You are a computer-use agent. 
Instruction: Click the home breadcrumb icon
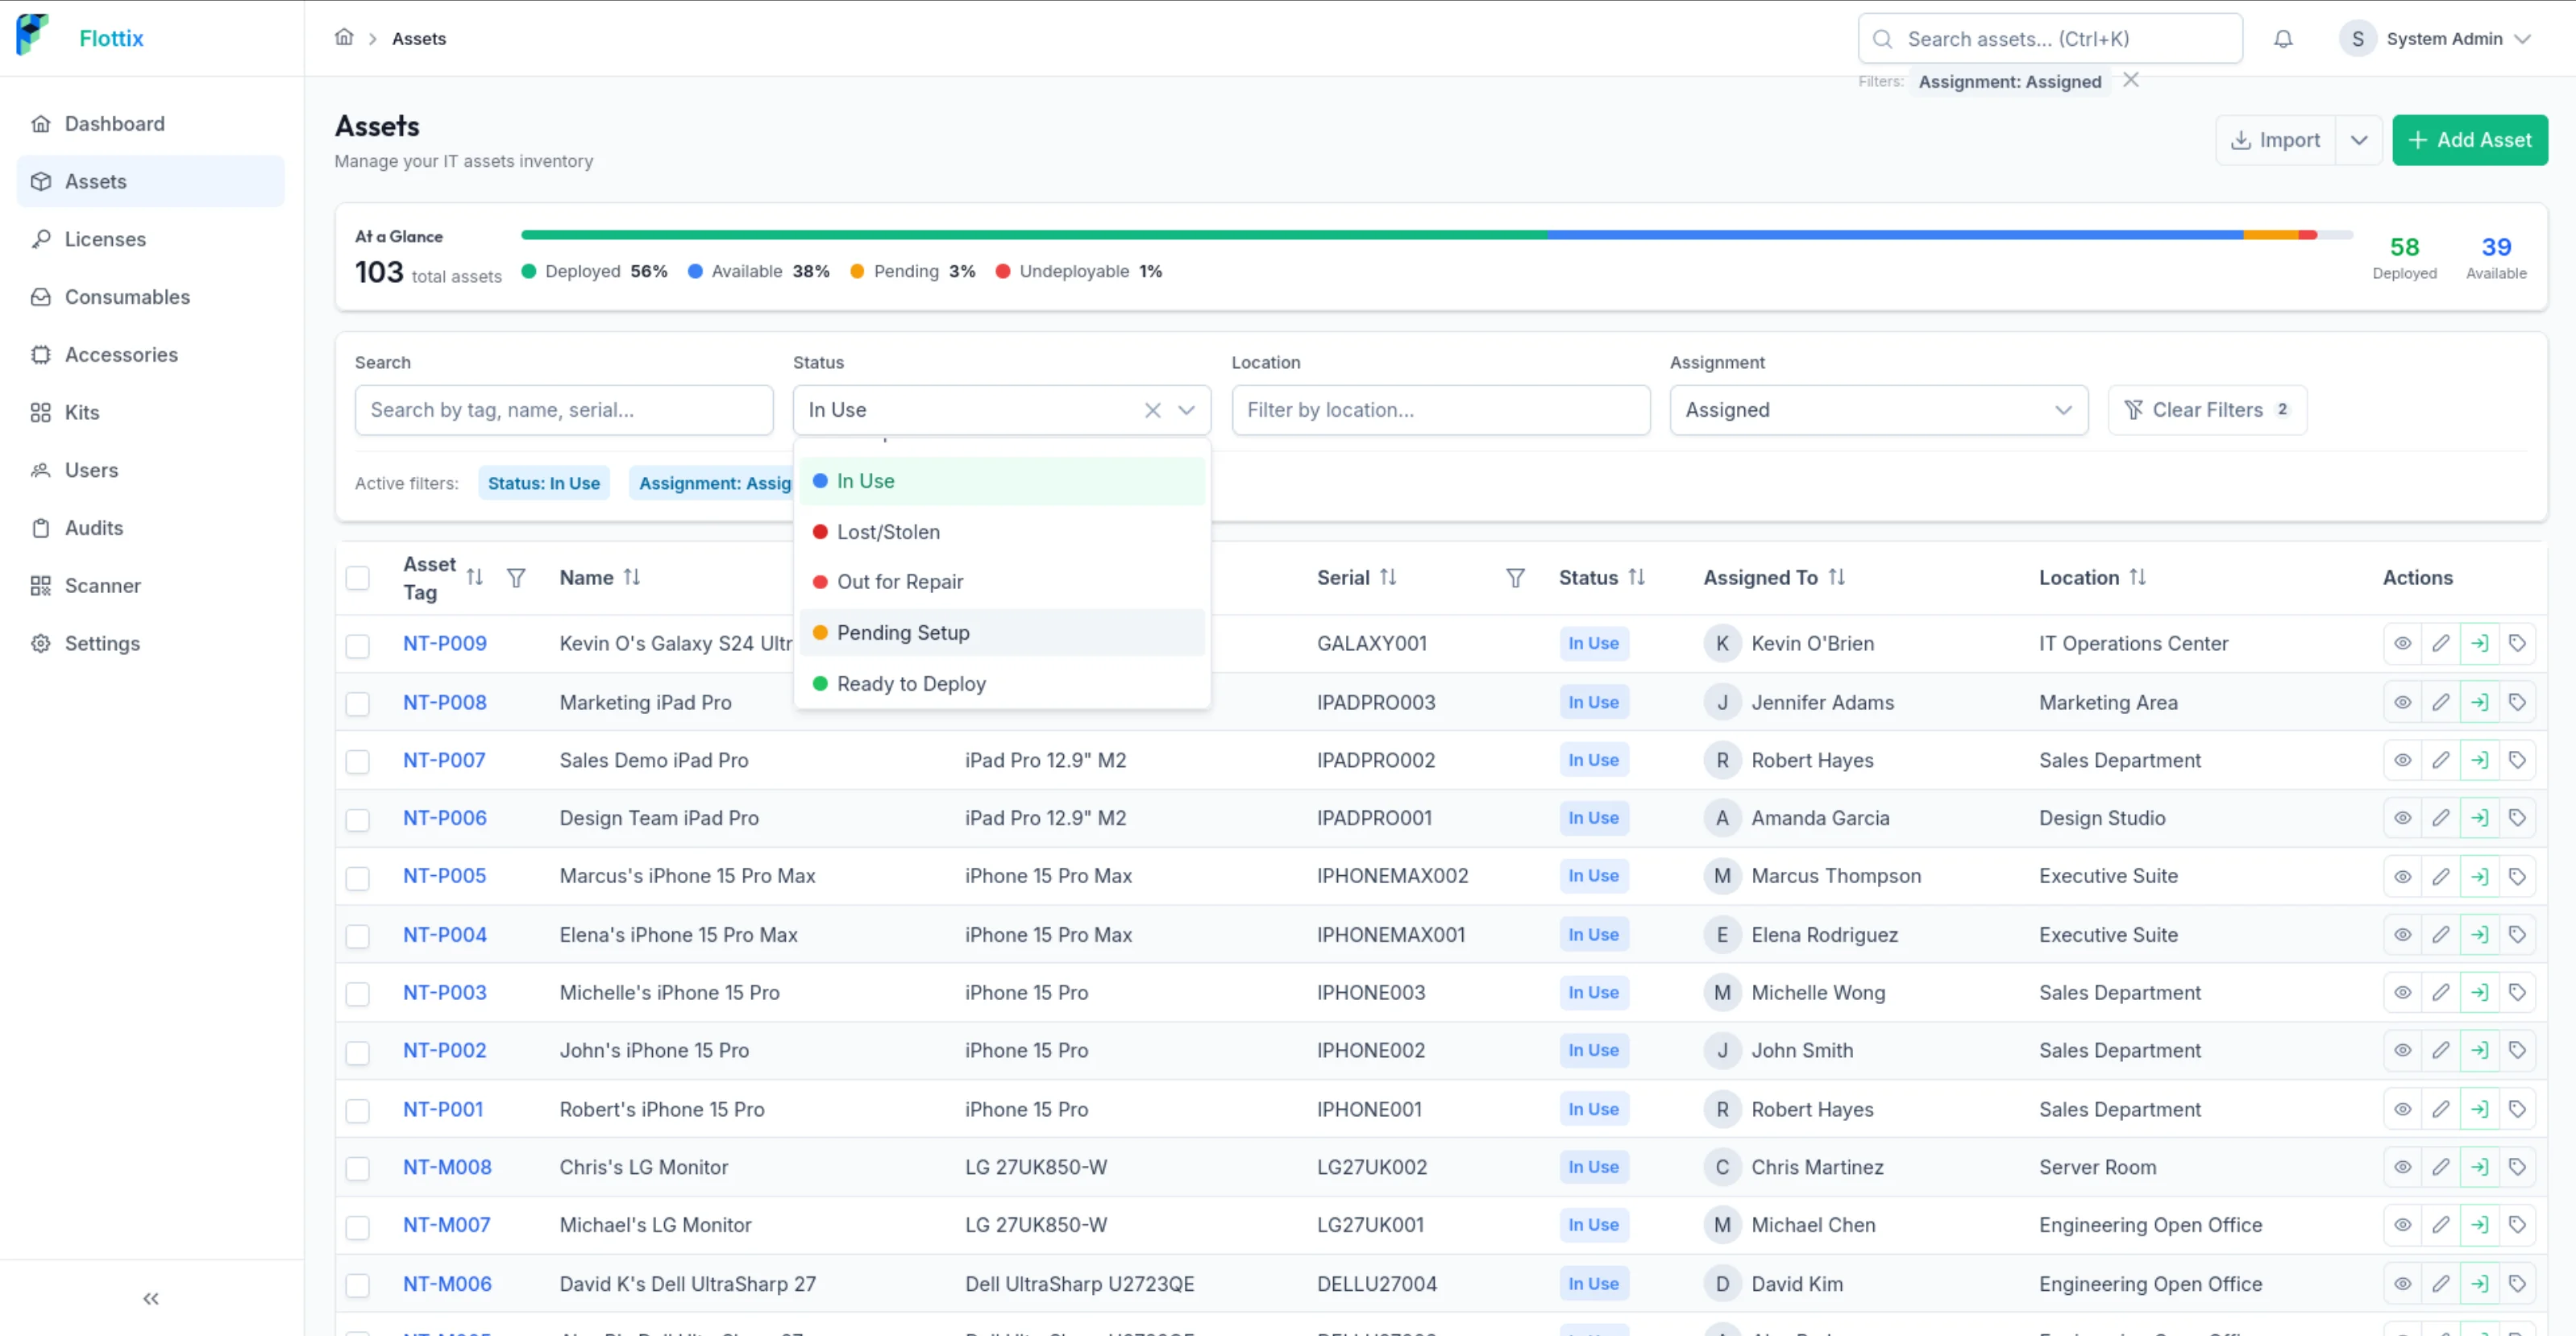point(344,38)
